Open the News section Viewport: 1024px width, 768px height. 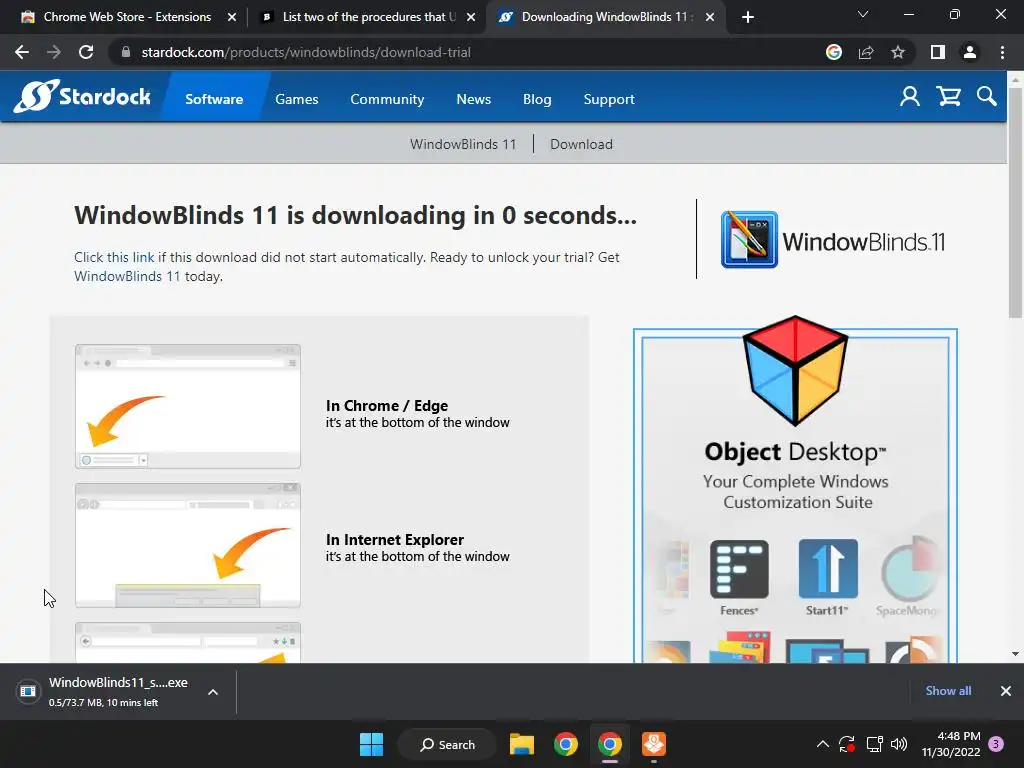473,99
